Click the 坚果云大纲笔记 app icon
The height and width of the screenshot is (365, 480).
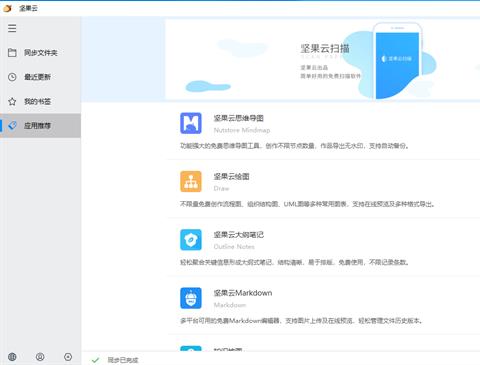(x=191, y=240)
